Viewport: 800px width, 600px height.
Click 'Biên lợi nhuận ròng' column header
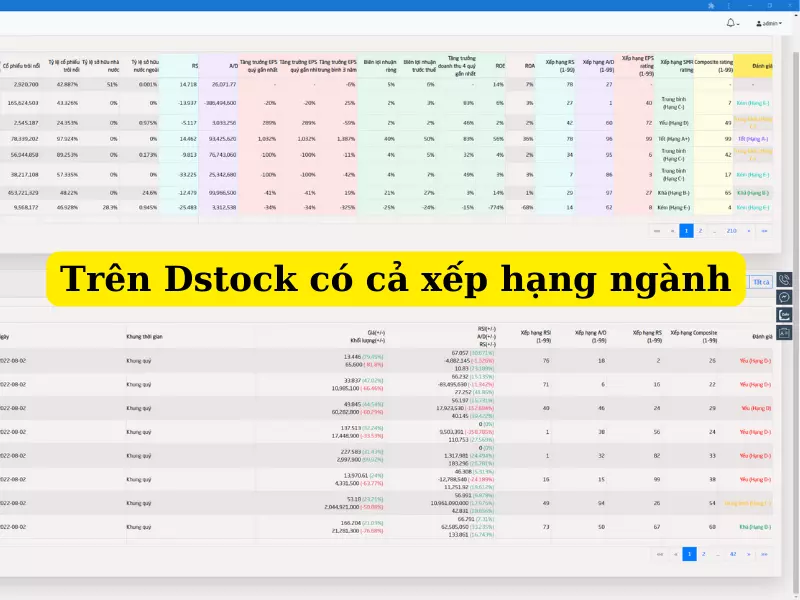(378, 66)
